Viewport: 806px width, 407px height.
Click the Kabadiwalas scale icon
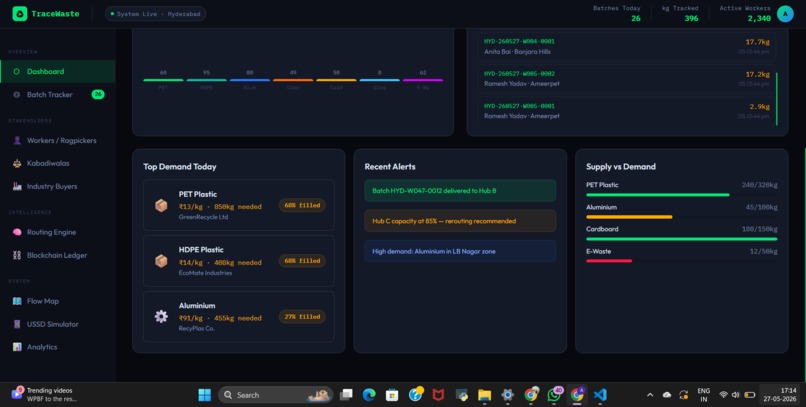(x=16, y=163)
